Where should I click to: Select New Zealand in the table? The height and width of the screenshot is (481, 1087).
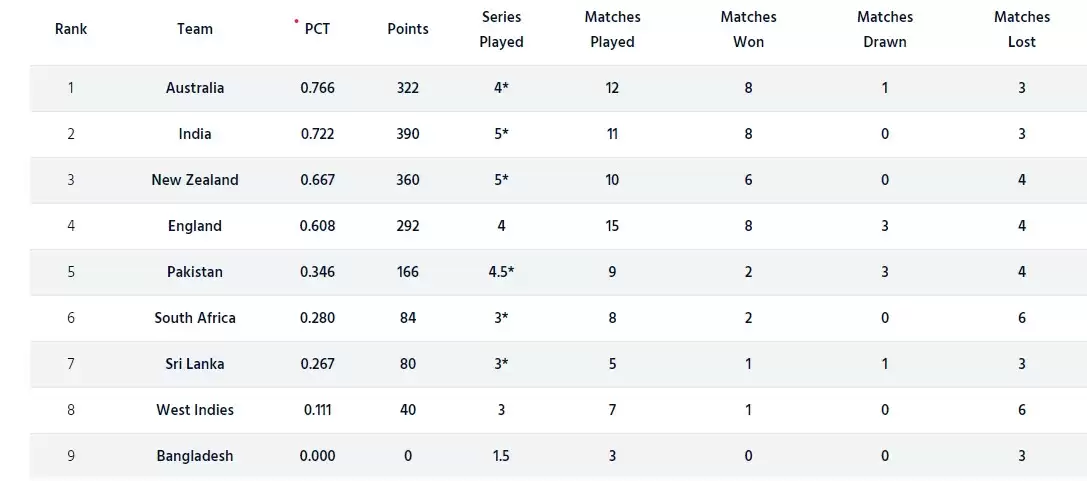195,180
